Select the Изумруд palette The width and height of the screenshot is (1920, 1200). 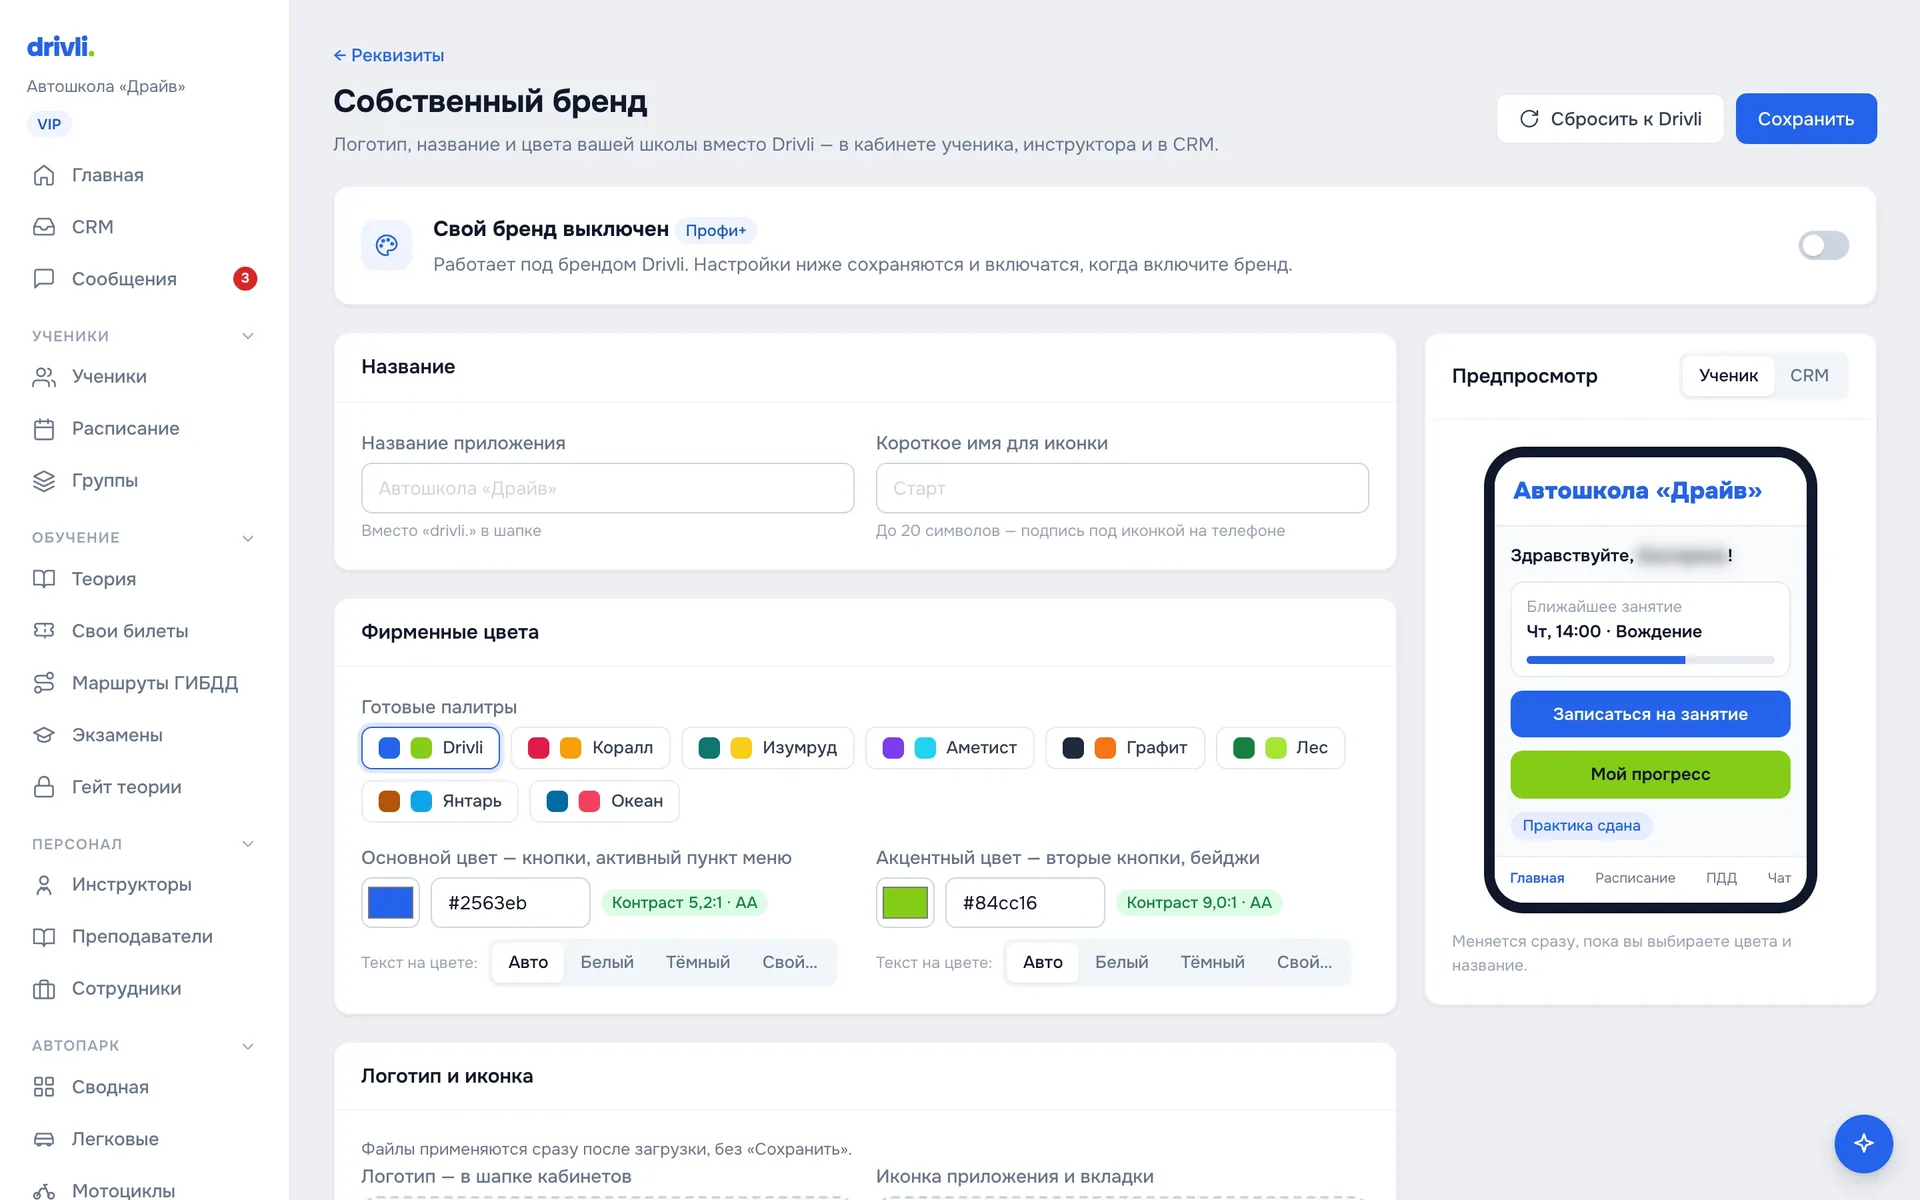click(x=768, y=748)
